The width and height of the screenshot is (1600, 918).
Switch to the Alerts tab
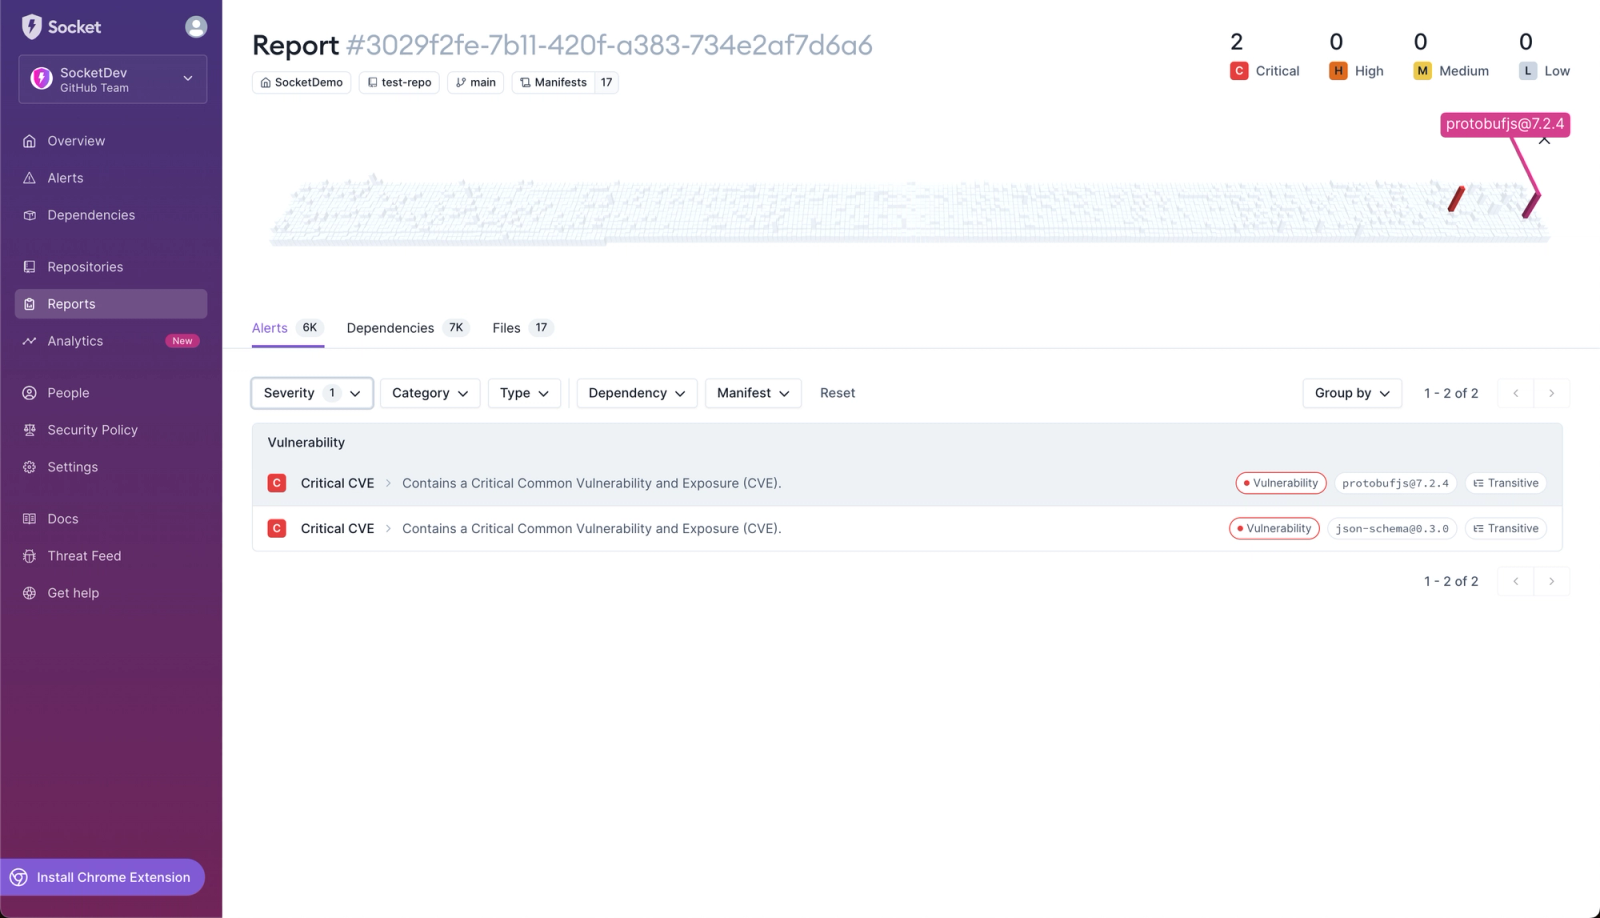coord(288,328)
